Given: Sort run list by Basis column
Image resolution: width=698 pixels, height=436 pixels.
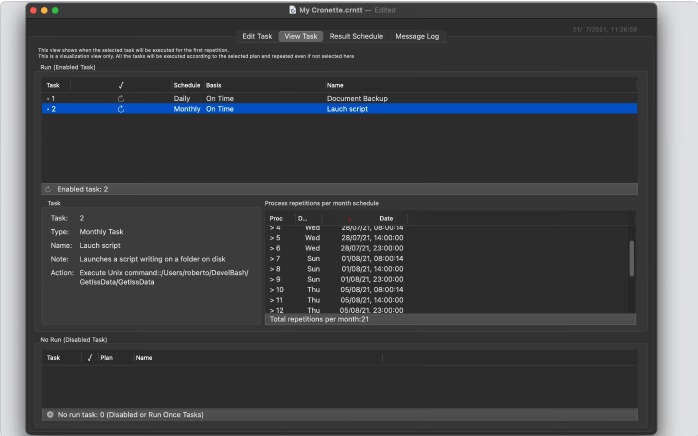Looking at the screenshot, I should click(x=214, y=85).
